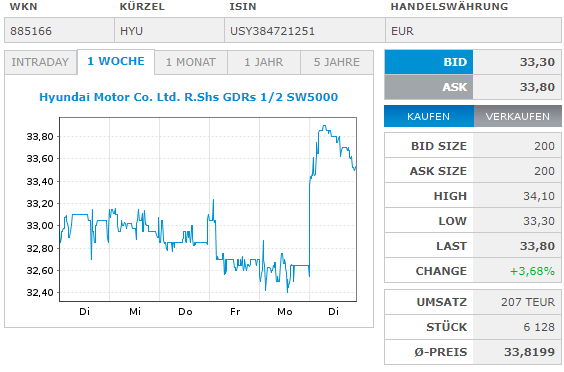The height and width of the screenshot is (372, 564).
Task: Click the Fr x-axis label
Action: pos(235,312)
